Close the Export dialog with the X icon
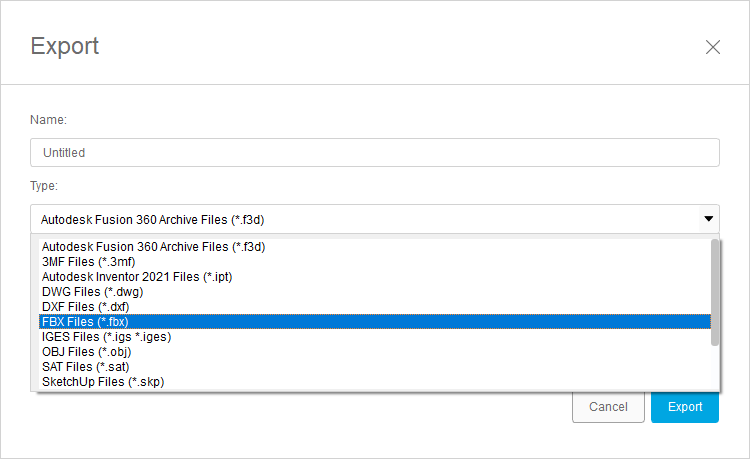 click(x=713, y=47)
